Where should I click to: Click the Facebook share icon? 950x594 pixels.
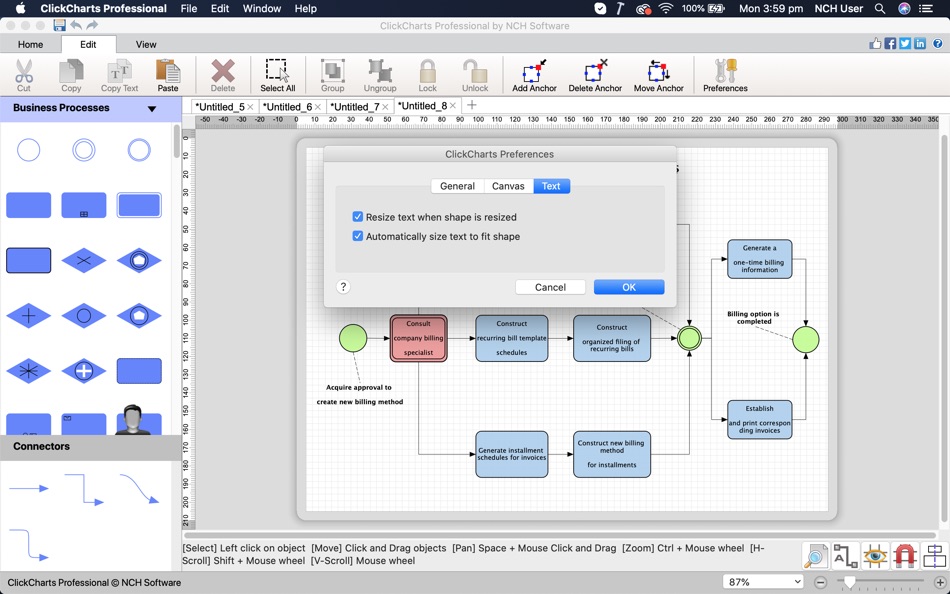[x=890, y=44]
